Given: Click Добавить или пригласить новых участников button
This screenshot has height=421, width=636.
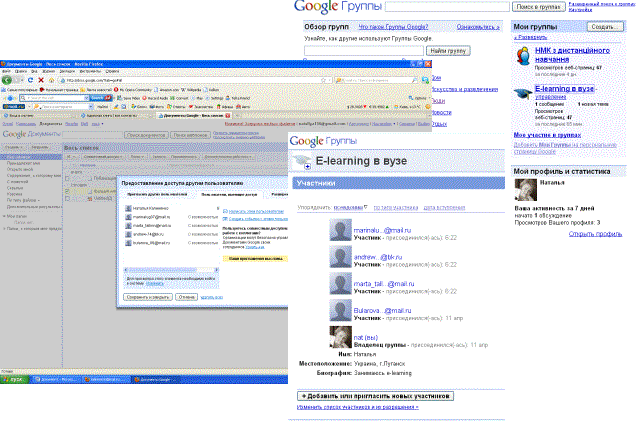Looking at the screenshot, I should coord(376,396).
